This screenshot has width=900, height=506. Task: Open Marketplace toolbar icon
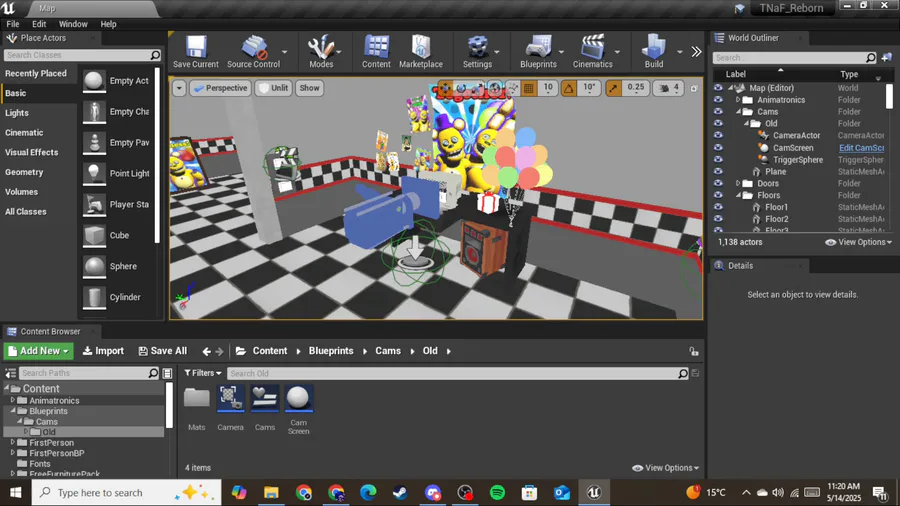pyautogui.click(x=421, y=51)
